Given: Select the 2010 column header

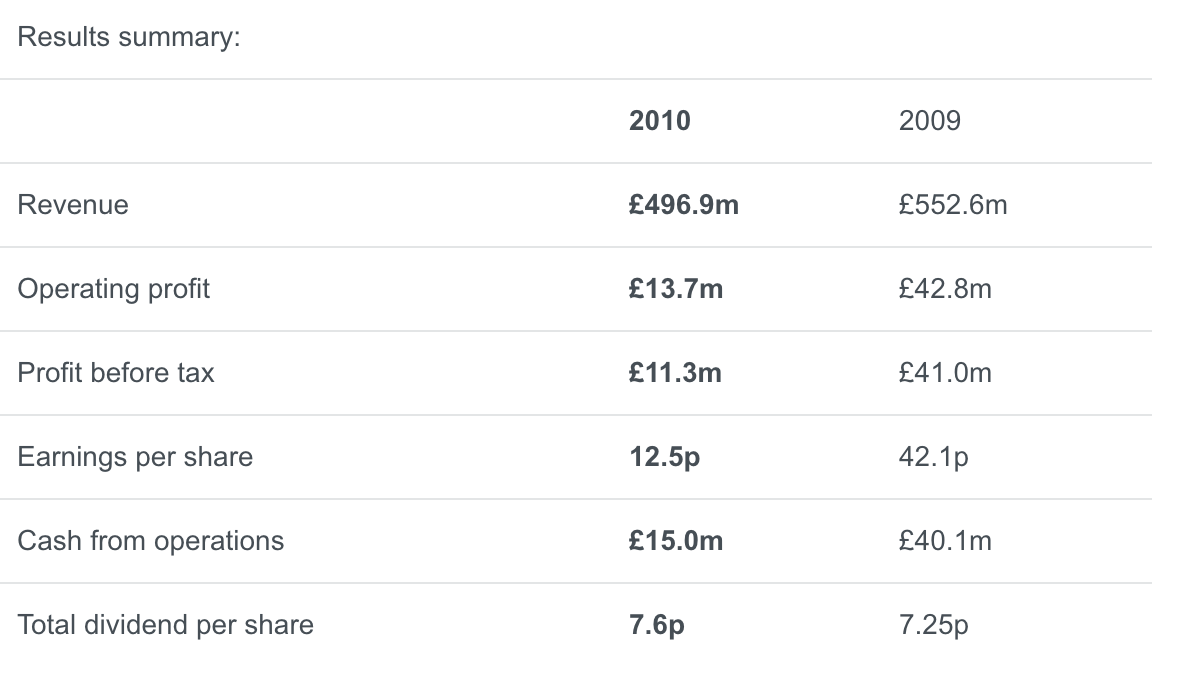Looking at the screenshot, I should pos(659,121).
